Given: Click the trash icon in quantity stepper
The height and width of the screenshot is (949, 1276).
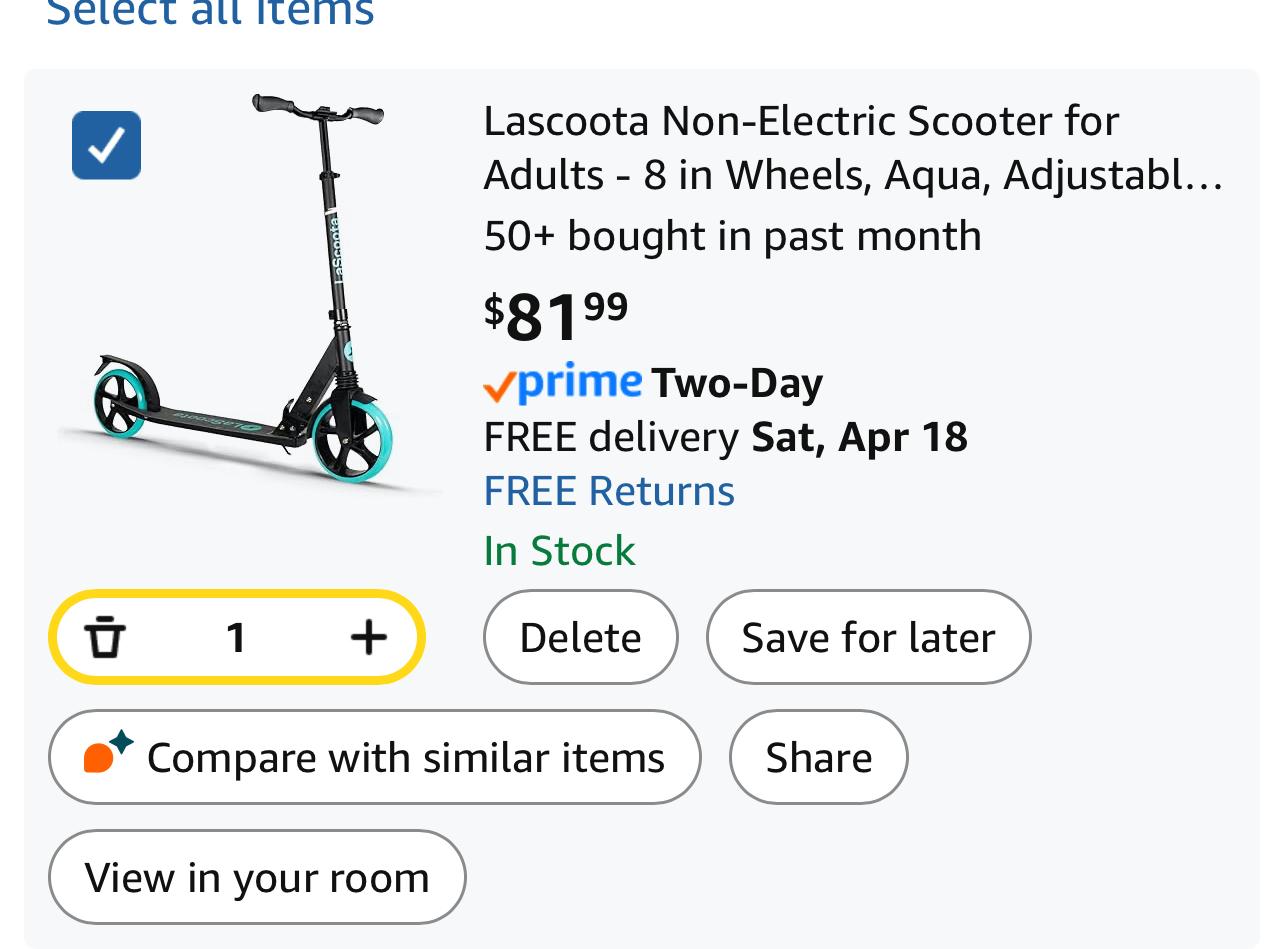Looking at the screenshot, I should click(105, 637).
